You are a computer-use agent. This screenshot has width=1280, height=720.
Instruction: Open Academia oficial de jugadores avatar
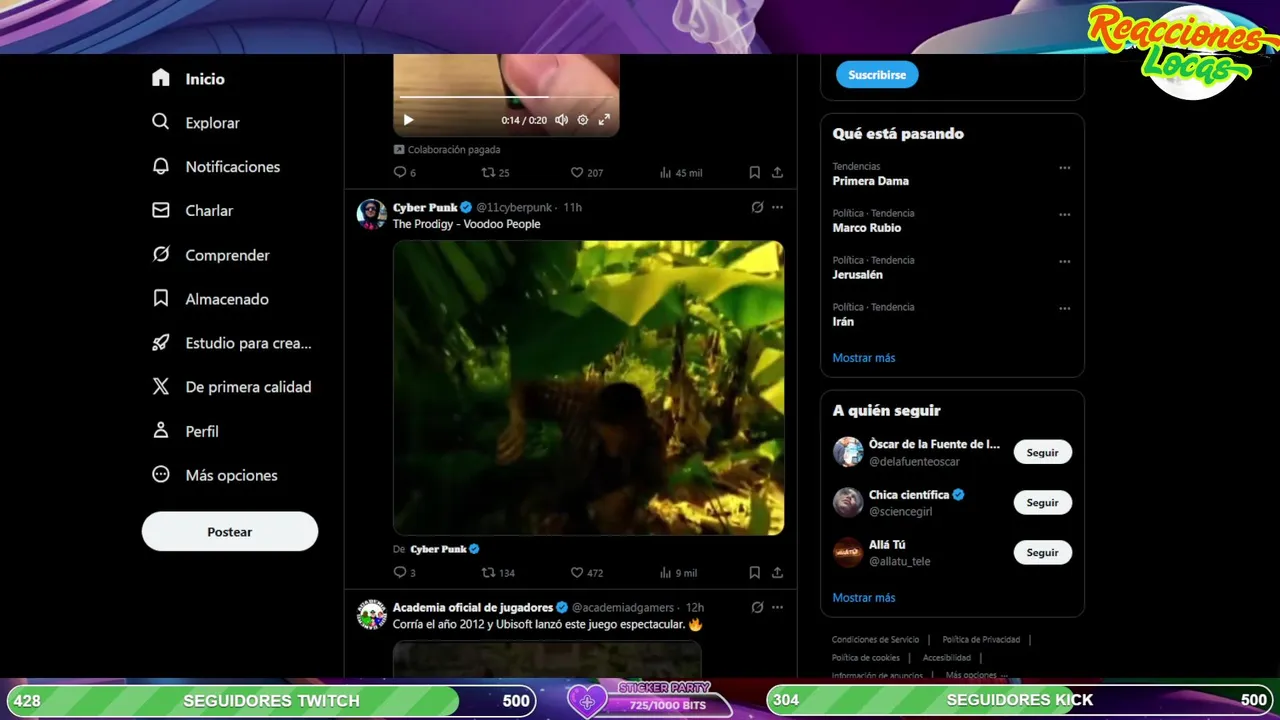pyautogui.click(x=372, y=614)
